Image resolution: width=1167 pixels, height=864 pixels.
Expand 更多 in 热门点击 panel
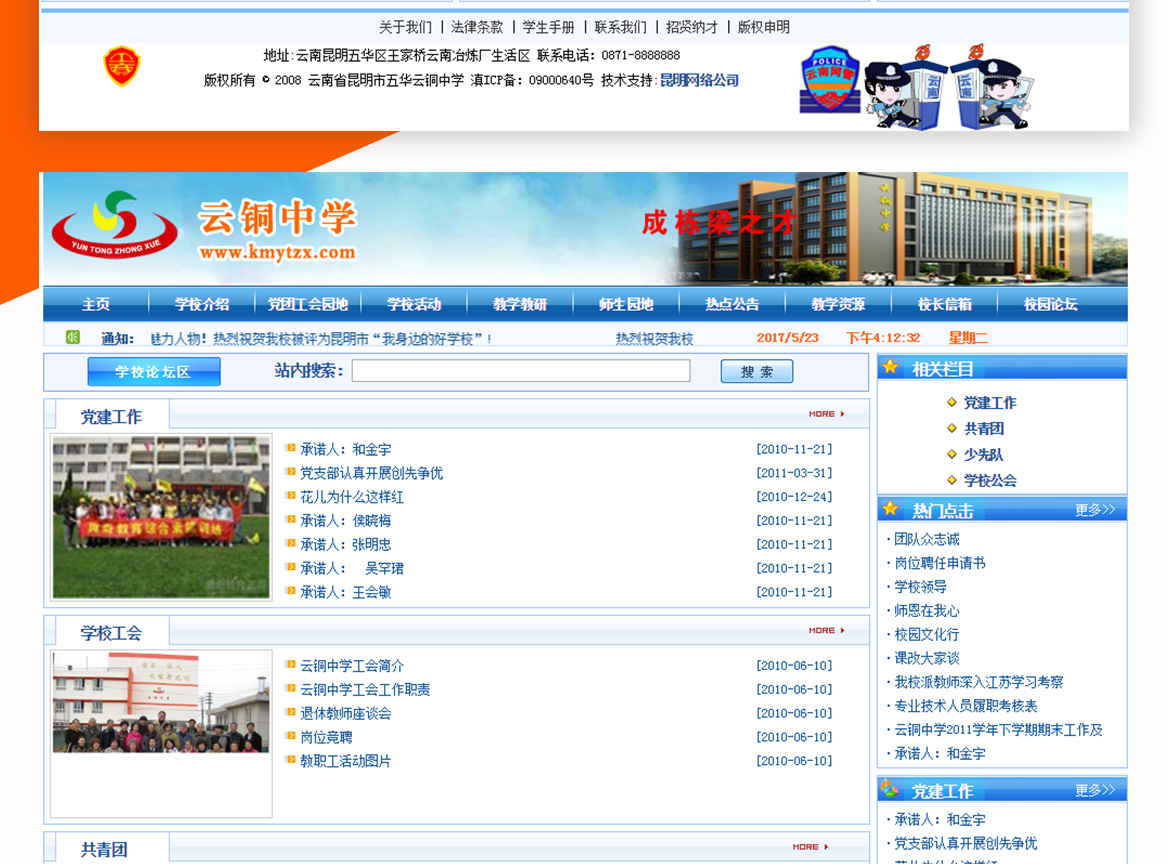(x=1094, y=510)
